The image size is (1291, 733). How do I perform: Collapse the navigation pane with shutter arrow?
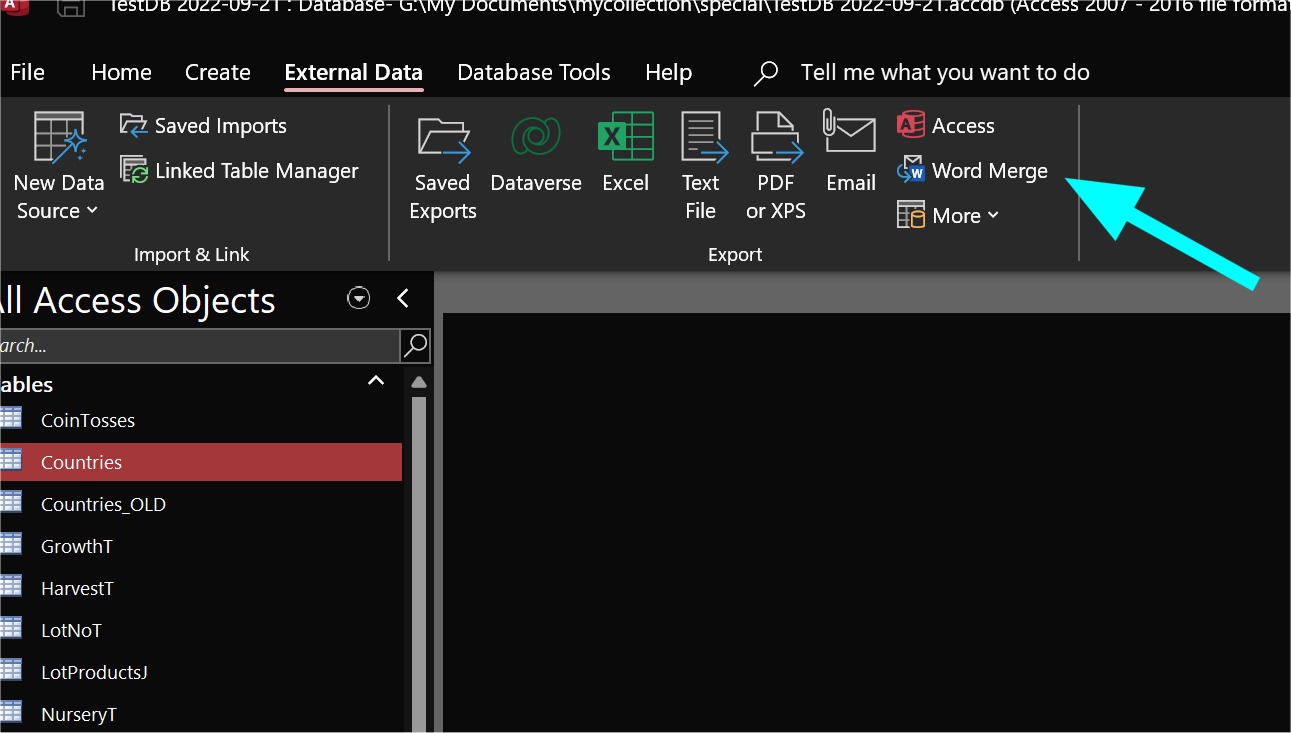point(403,299)
